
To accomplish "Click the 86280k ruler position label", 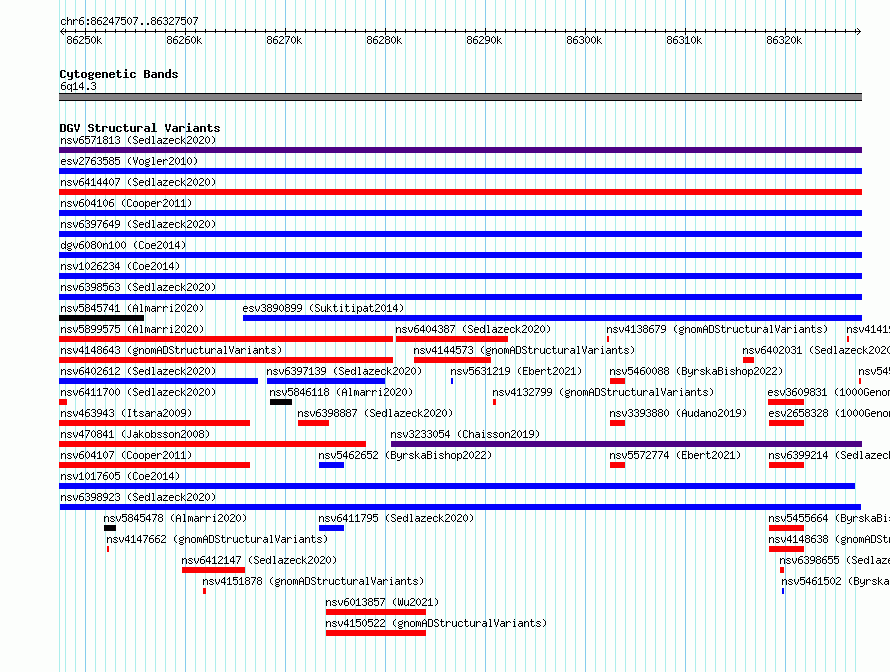I will click(384, 40).
